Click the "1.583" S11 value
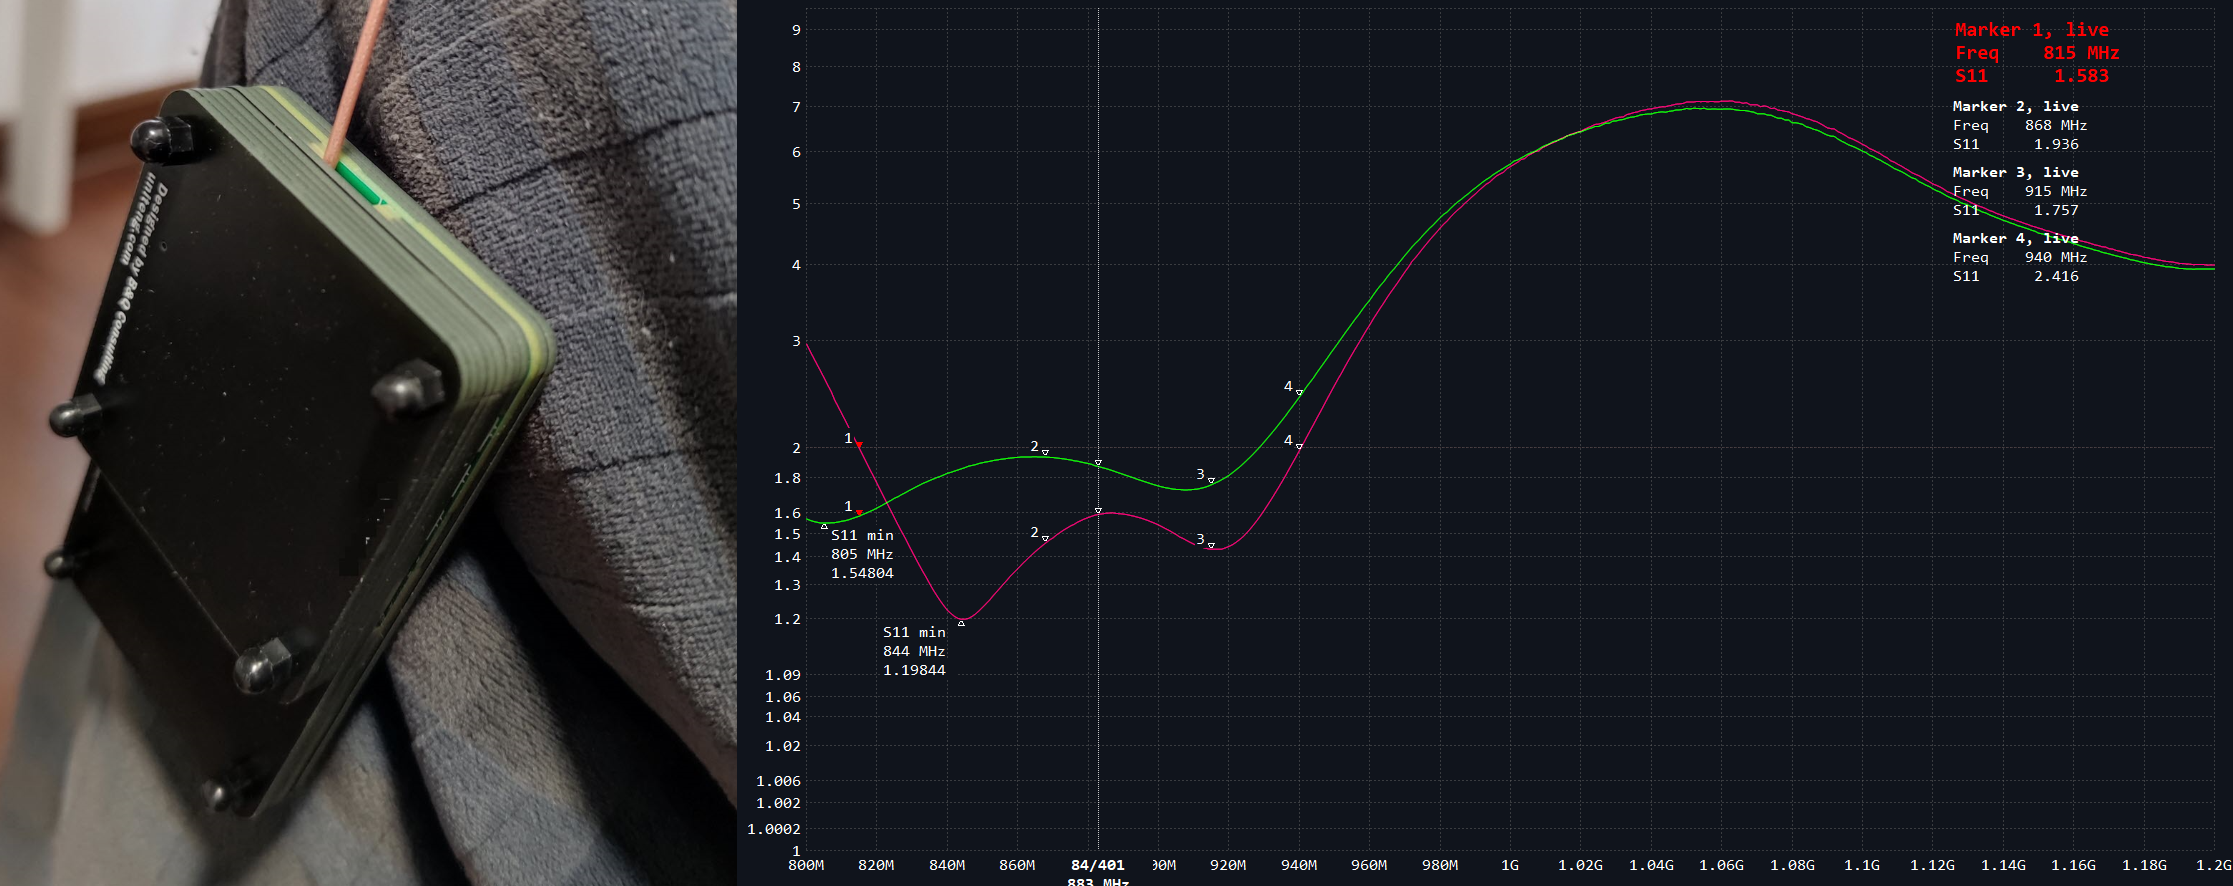 tap(2081, 76)
